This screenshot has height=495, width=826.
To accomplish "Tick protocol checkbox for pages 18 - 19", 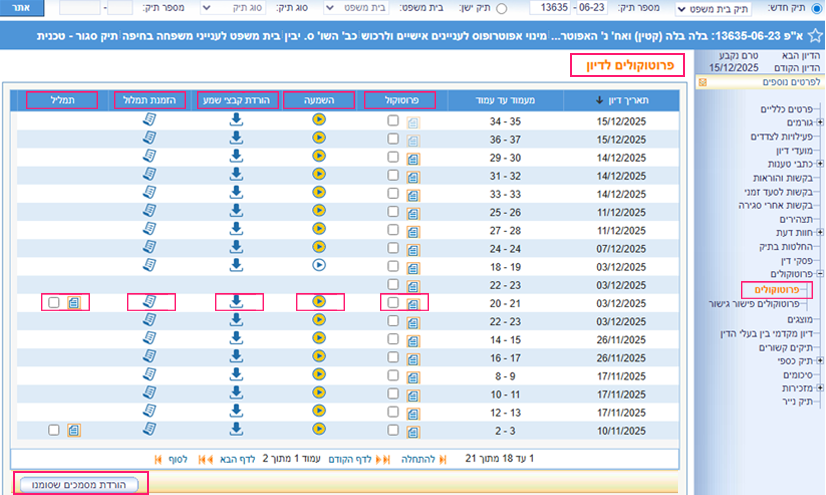I will pyautogui.click(x=393, y=266).
